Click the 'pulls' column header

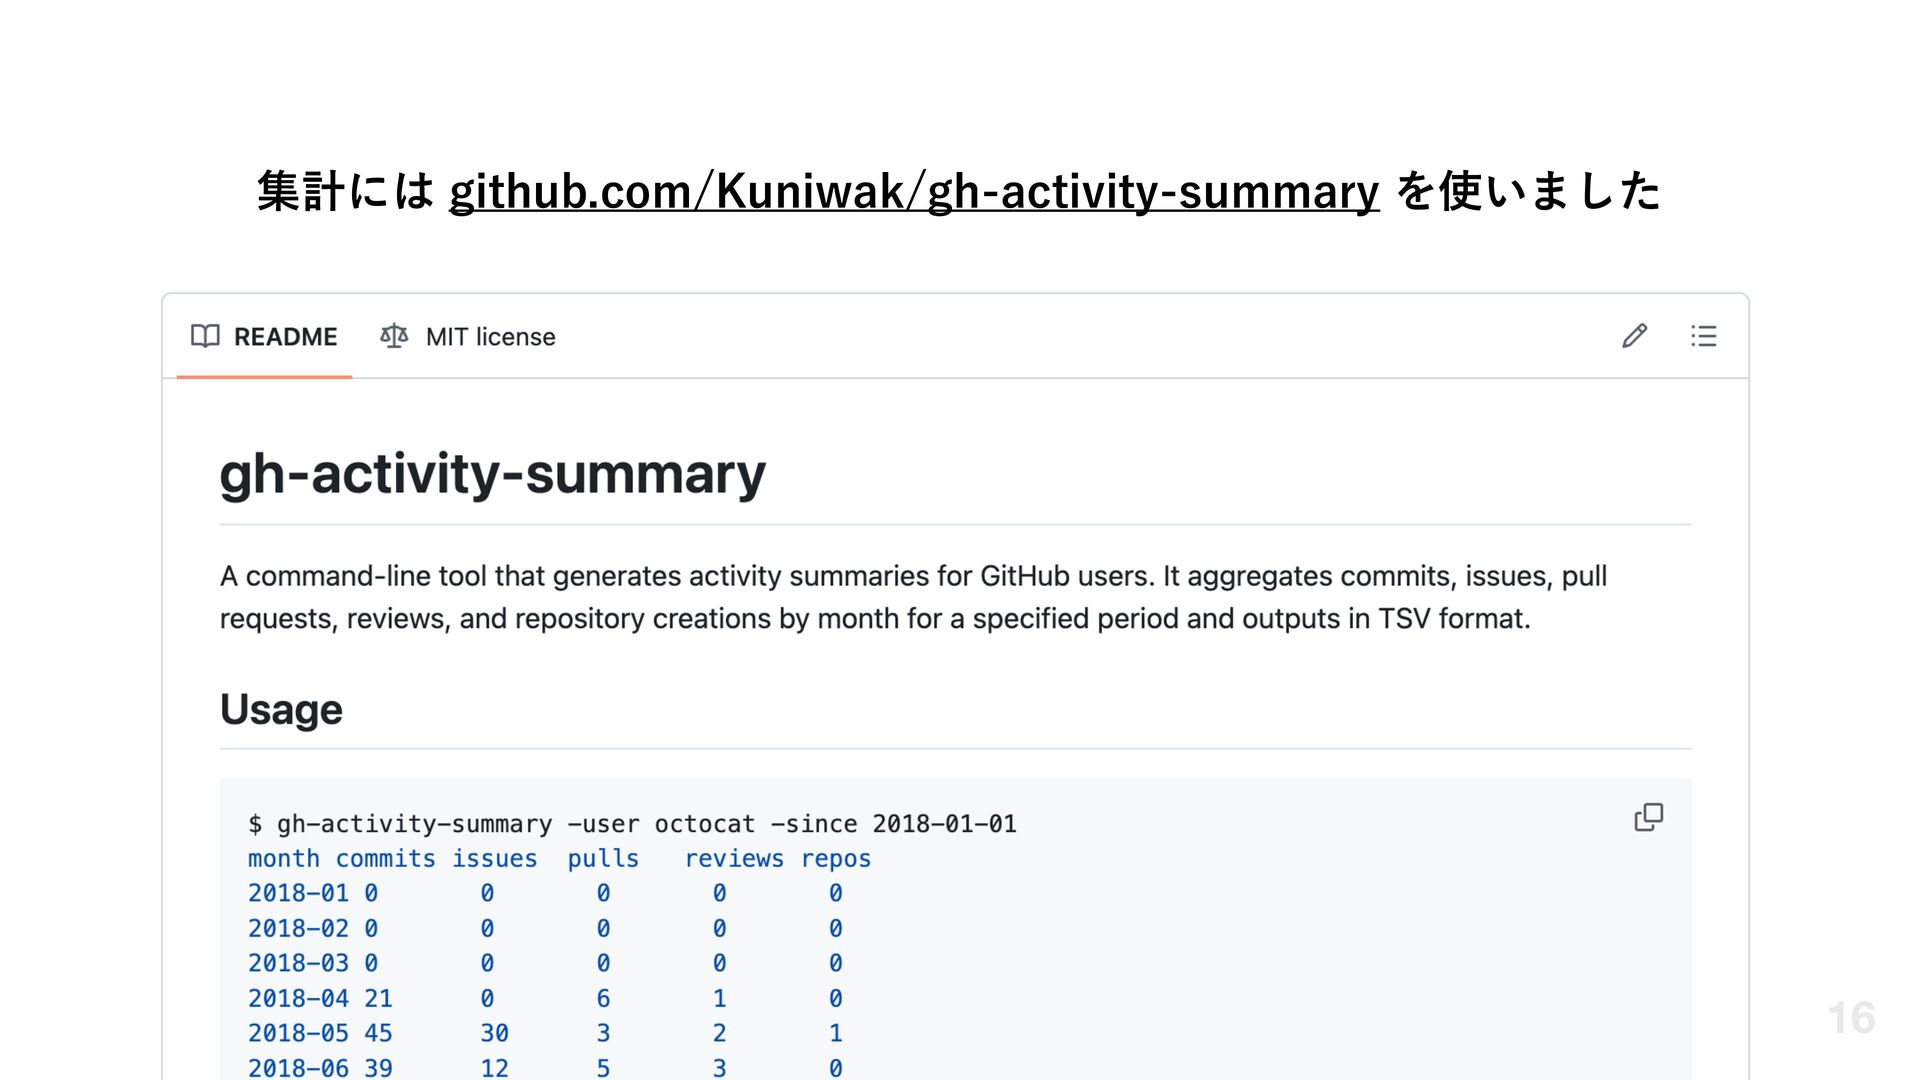pyautogui.click(x=603, y=859)
